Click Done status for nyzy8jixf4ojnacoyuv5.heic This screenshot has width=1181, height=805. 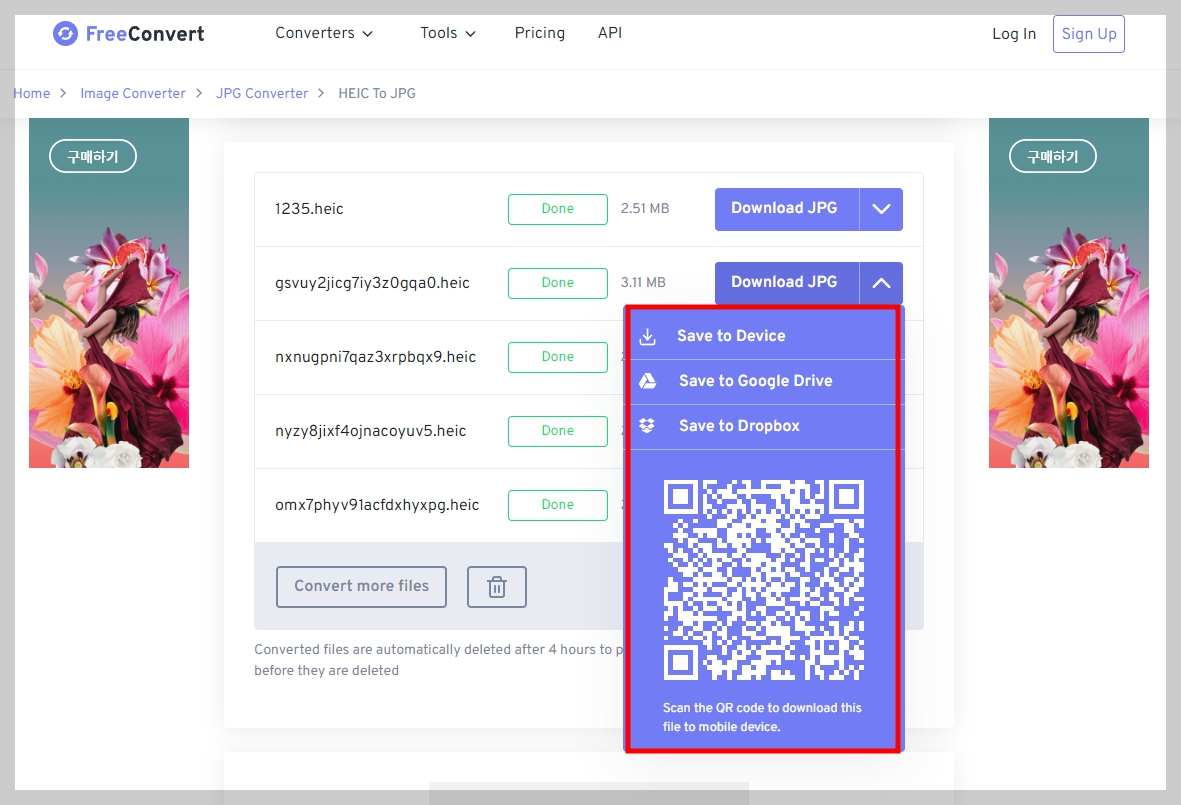tap(558, 431)
